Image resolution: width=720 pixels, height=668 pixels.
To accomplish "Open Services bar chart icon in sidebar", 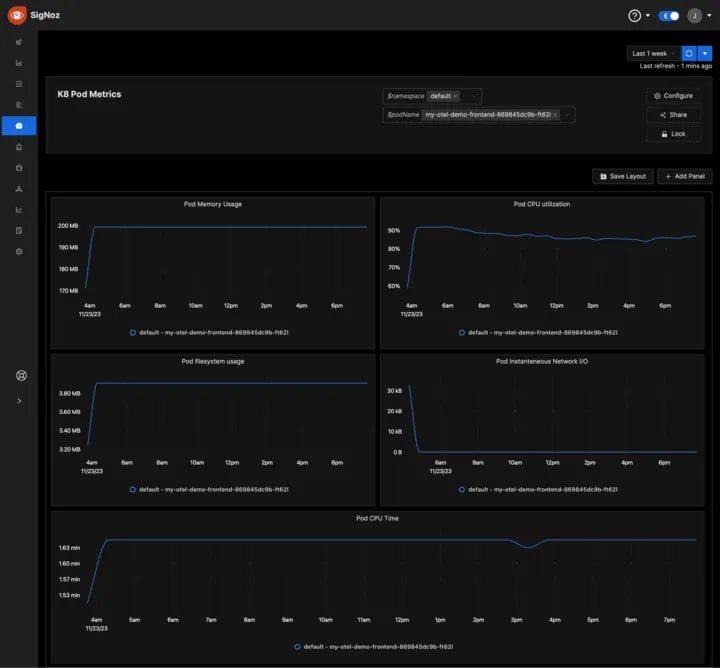I will [19, 63].
